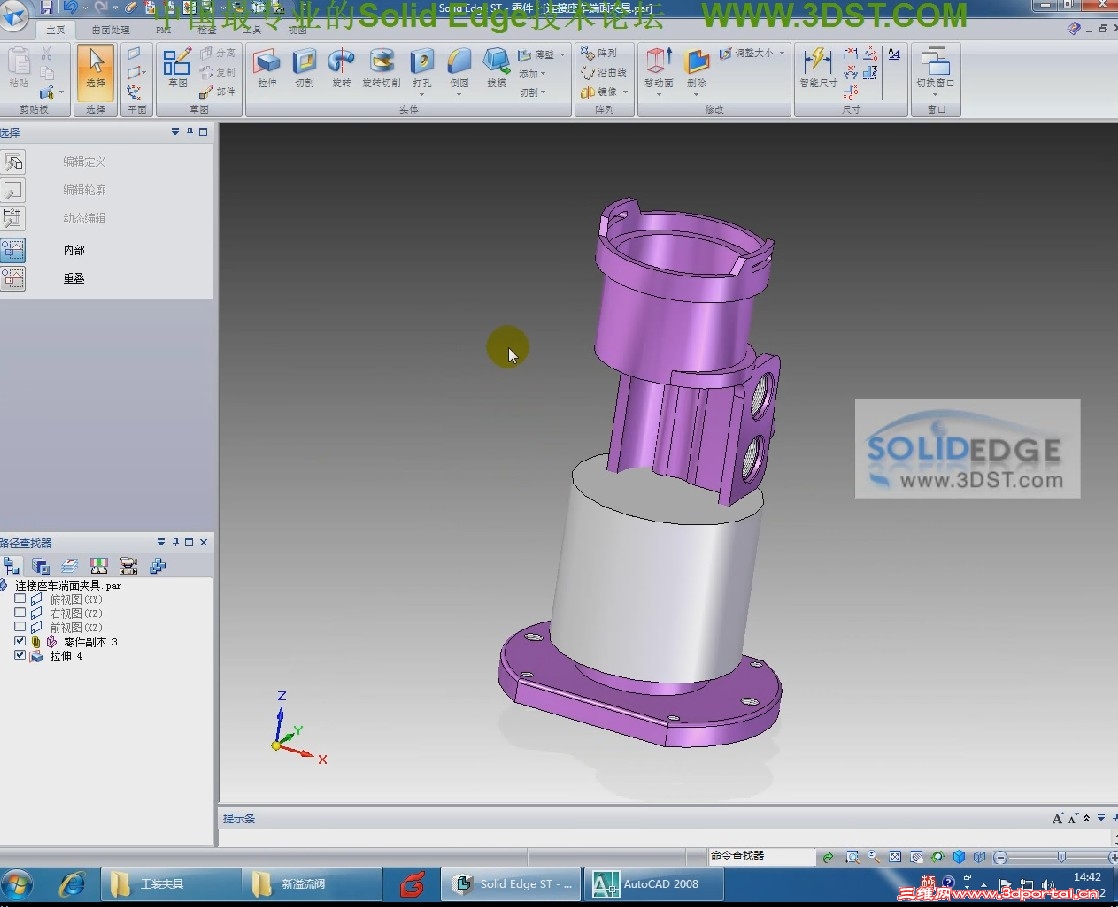The image size is (1118, 907).
Task: Expand the 切割 dropdown under 添加
Action: pos(533,93)
